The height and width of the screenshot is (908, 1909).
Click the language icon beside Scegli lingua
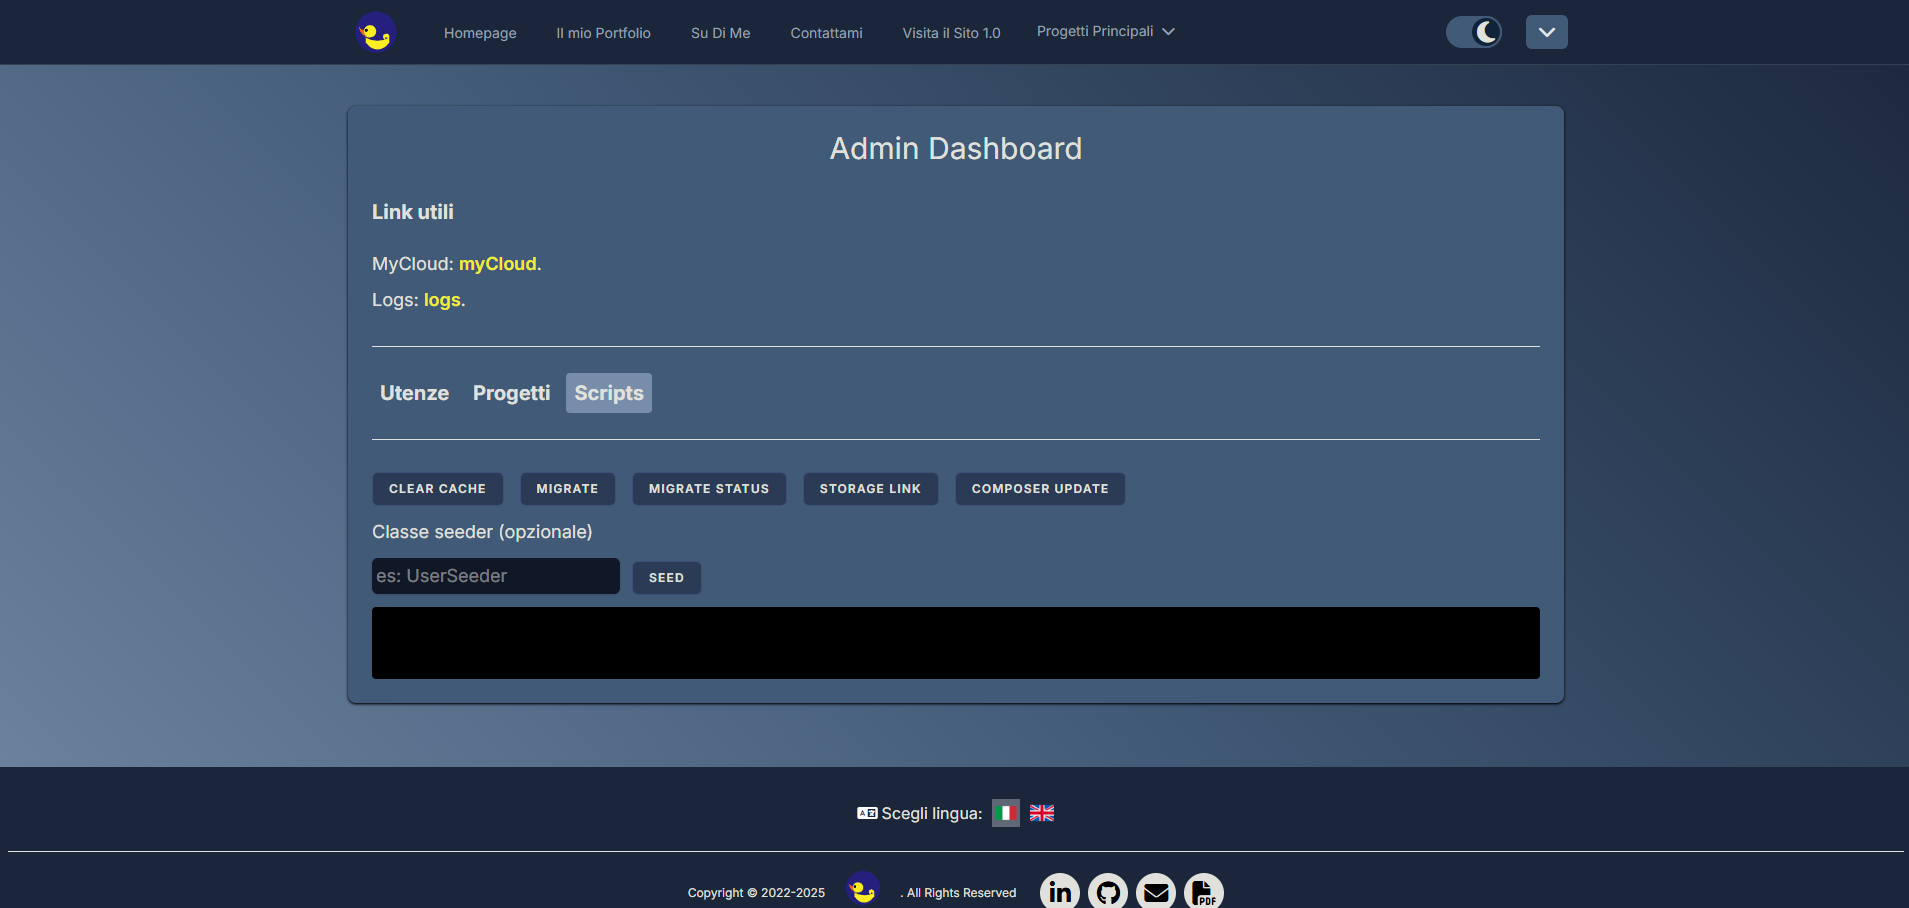point(867,813)
